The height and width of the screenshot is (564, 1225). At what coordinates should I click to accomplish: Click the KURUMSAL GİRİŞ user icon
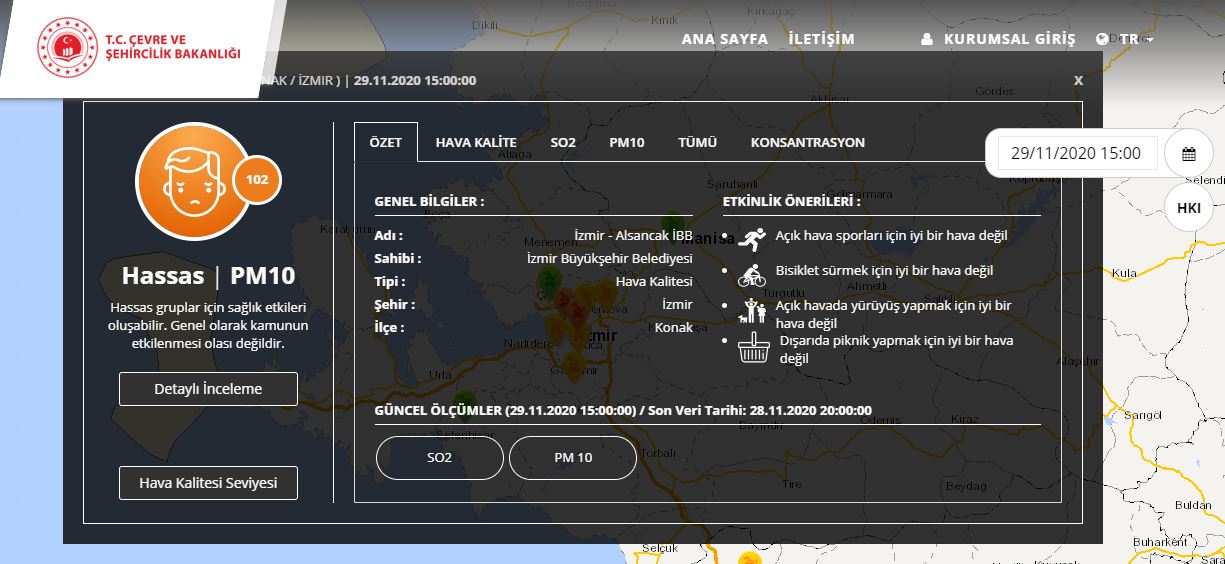[927, 39]
